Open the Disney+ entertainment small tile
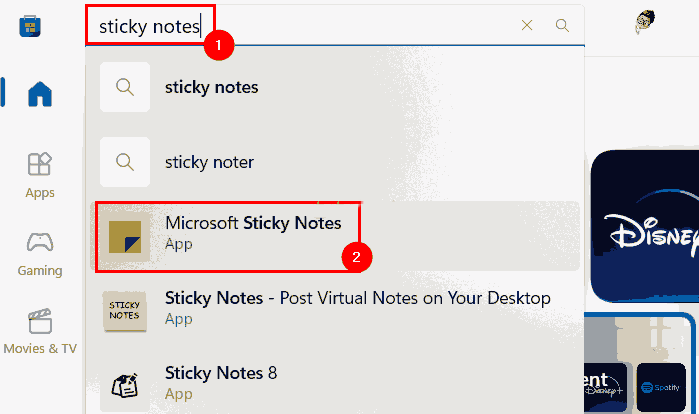699x414 pixels. tap(606, 387)
